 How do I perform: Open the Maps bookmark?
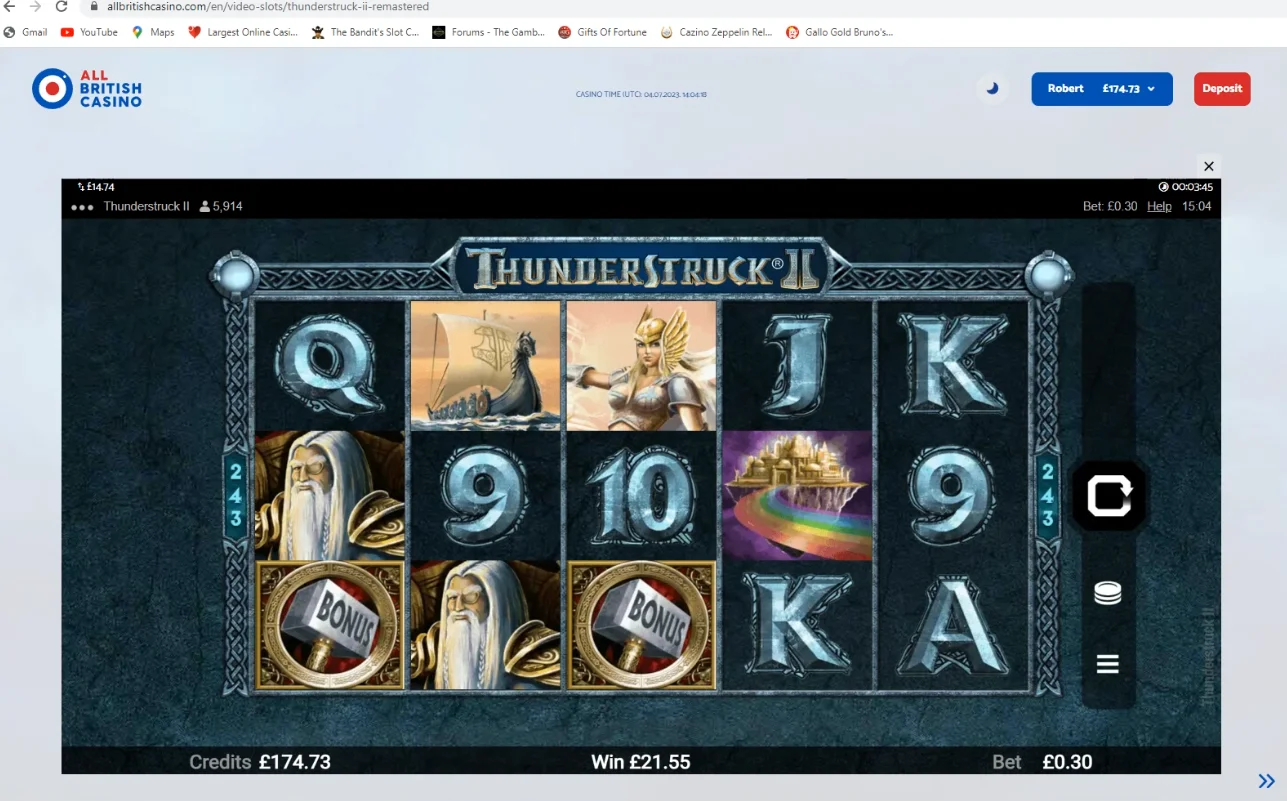[x=153, y=32]
